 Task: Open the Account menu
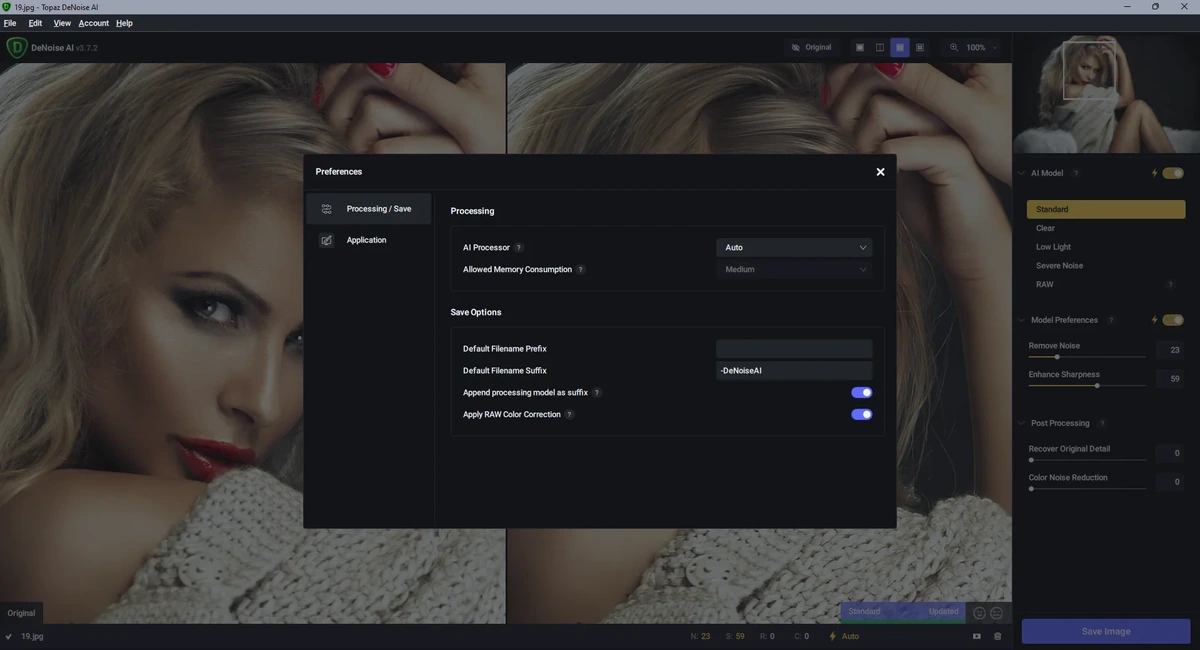94,23
